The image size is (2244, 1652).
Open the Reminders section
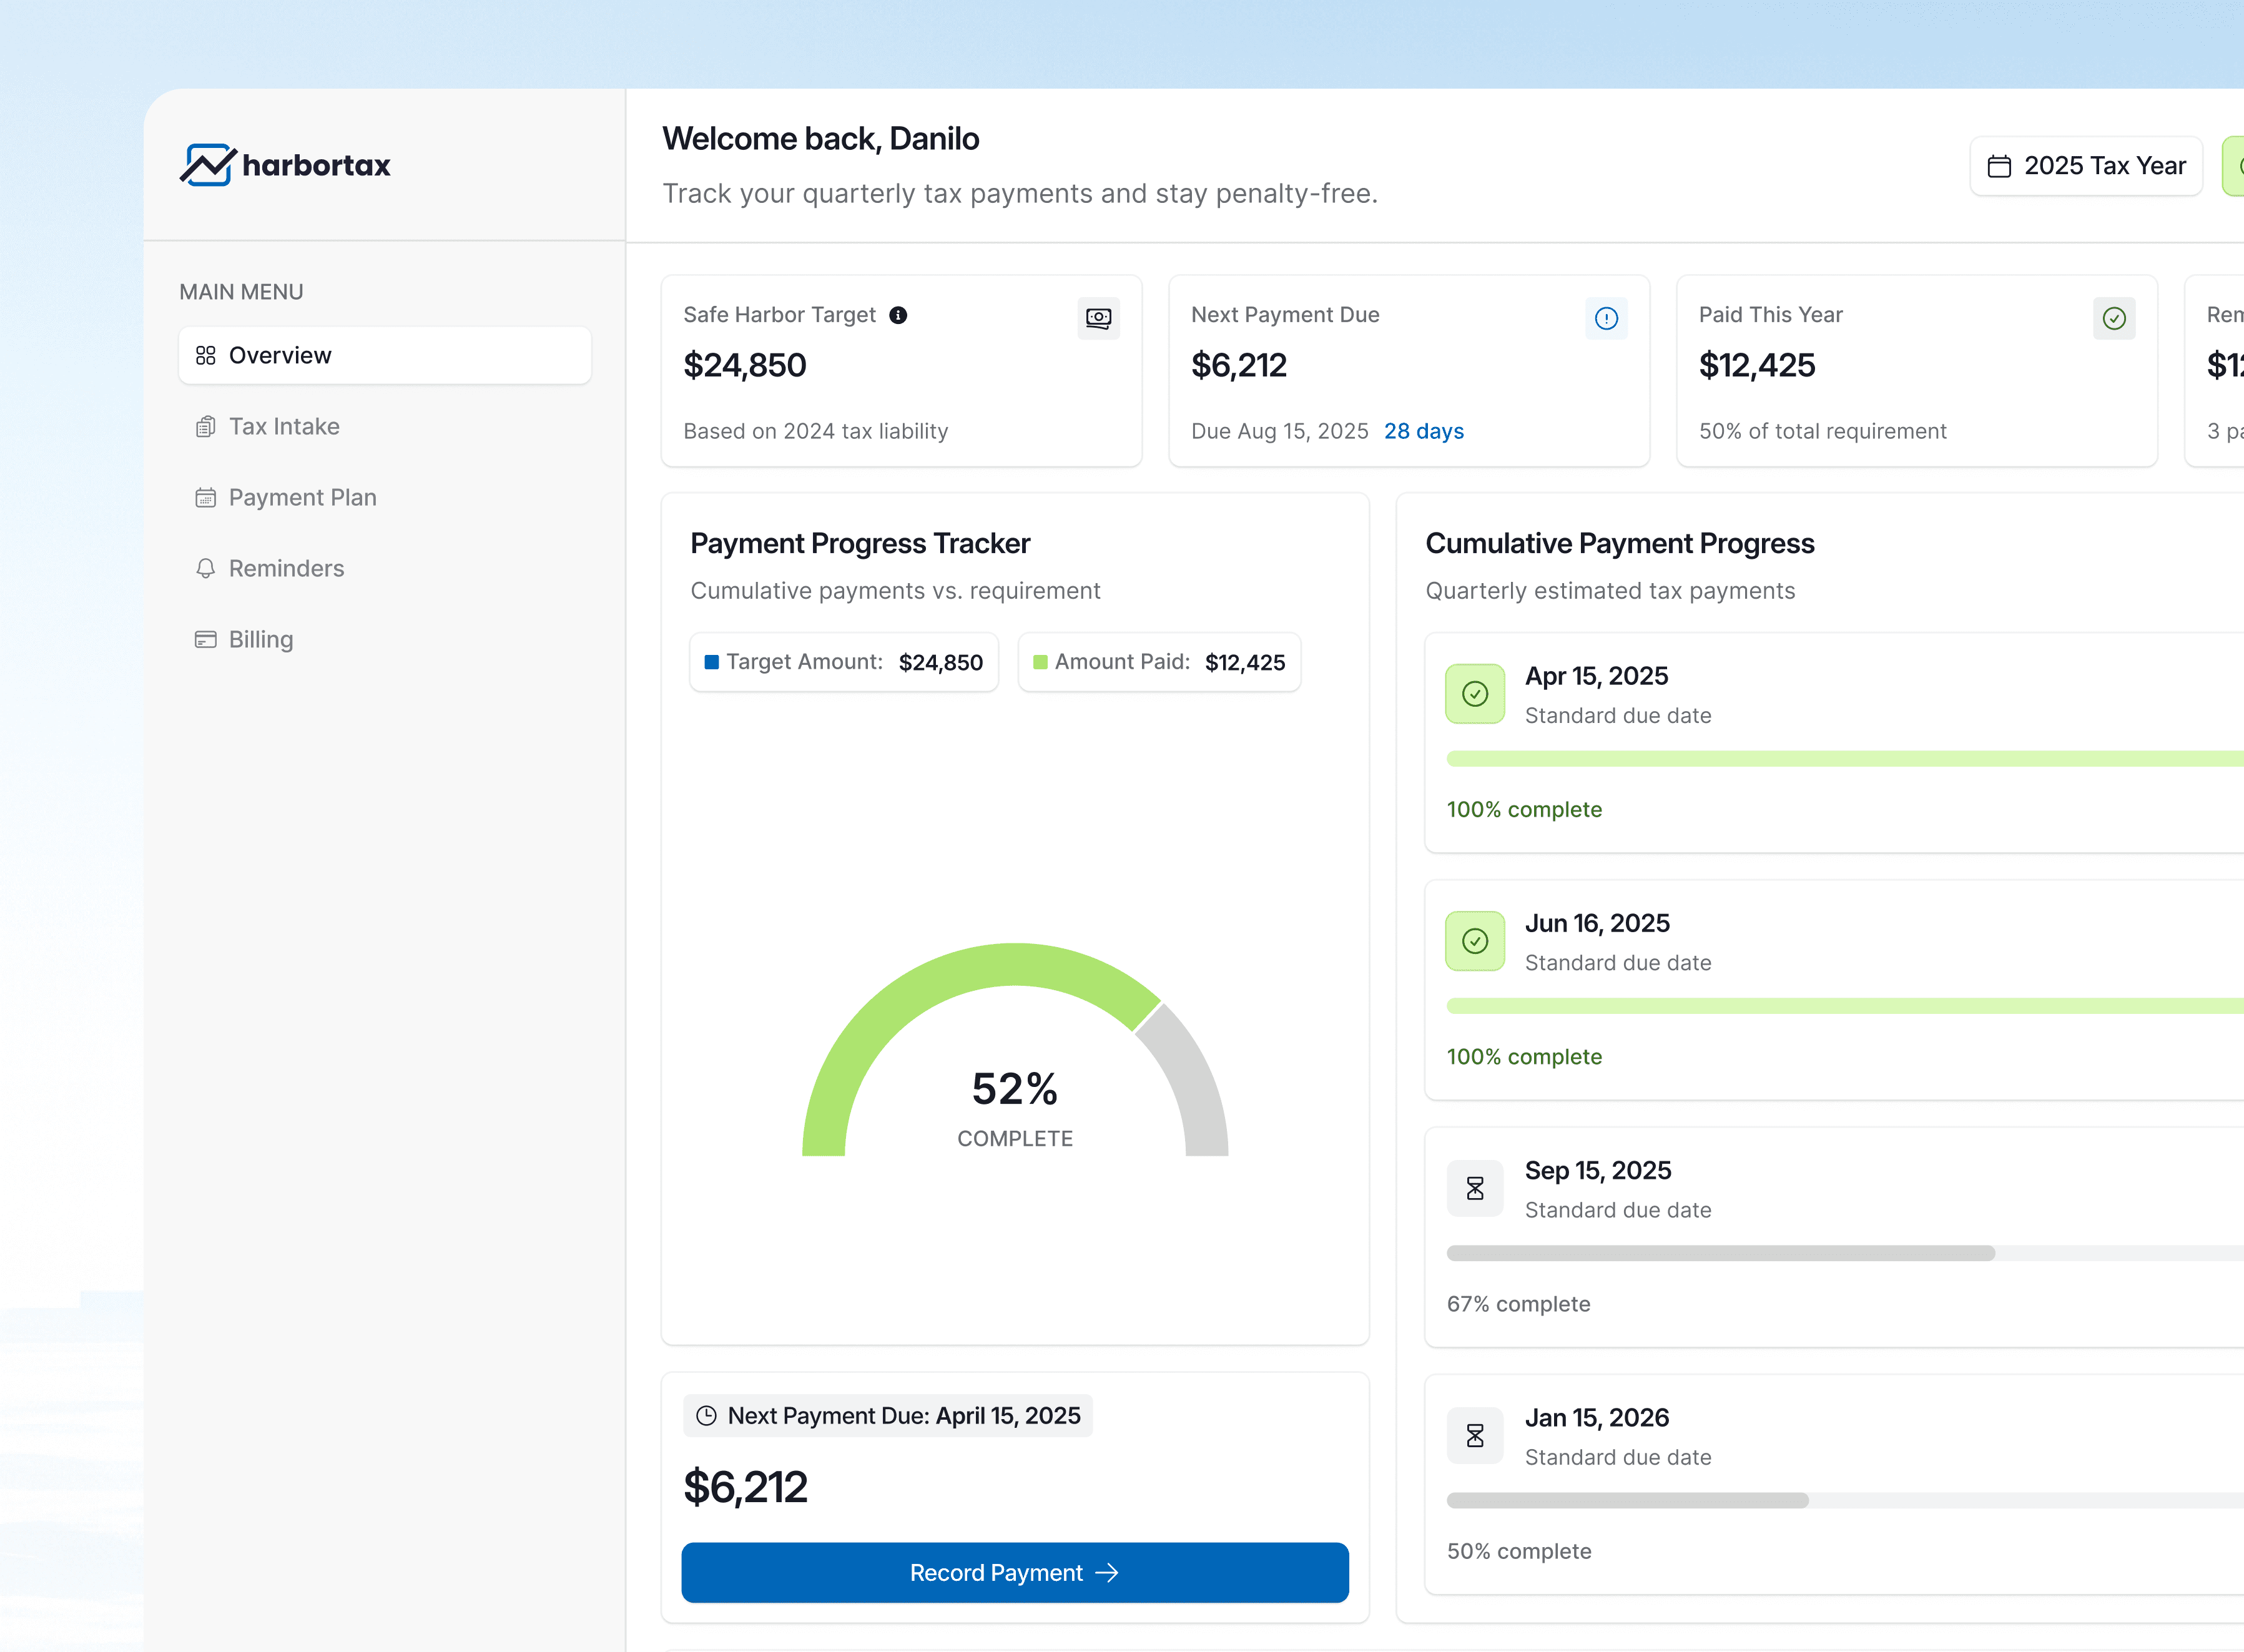point(286,568)
